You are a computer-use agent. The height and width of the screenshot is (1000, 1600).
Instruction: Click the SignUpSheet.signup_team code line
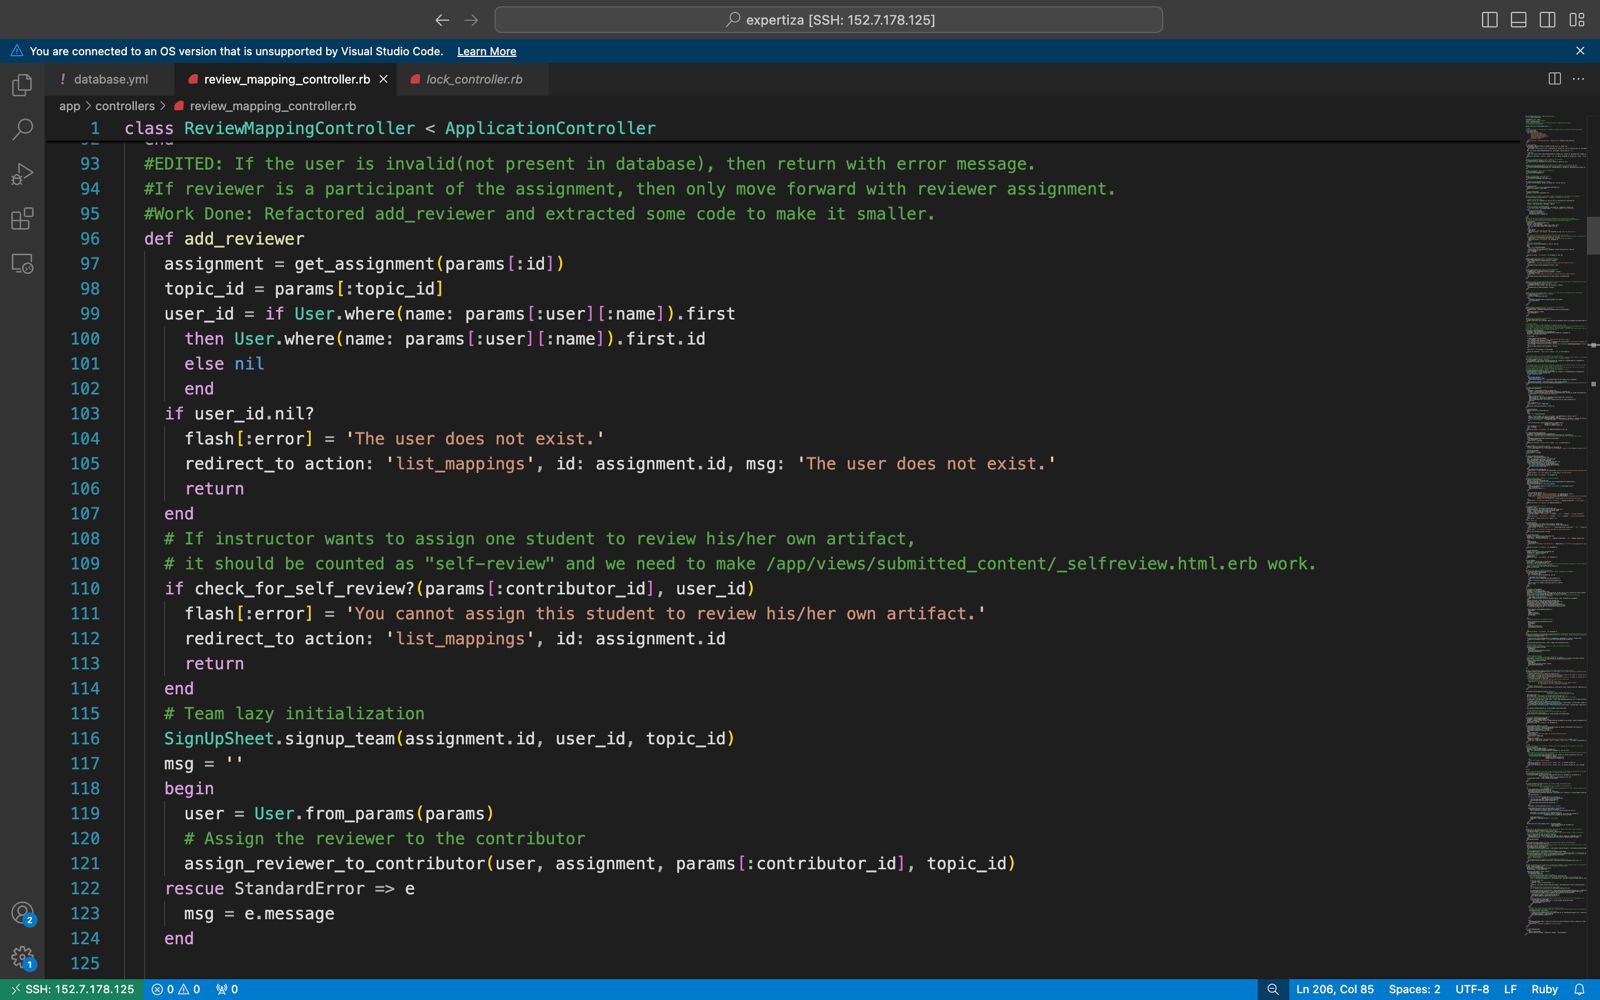pos(449,739)
